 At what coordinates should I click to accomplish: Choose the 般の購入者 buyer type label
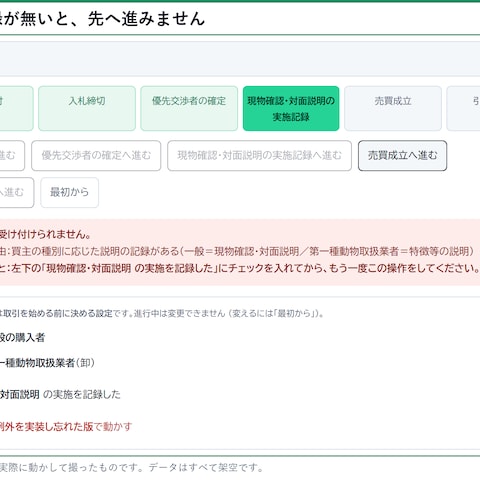tap(22, 338)
